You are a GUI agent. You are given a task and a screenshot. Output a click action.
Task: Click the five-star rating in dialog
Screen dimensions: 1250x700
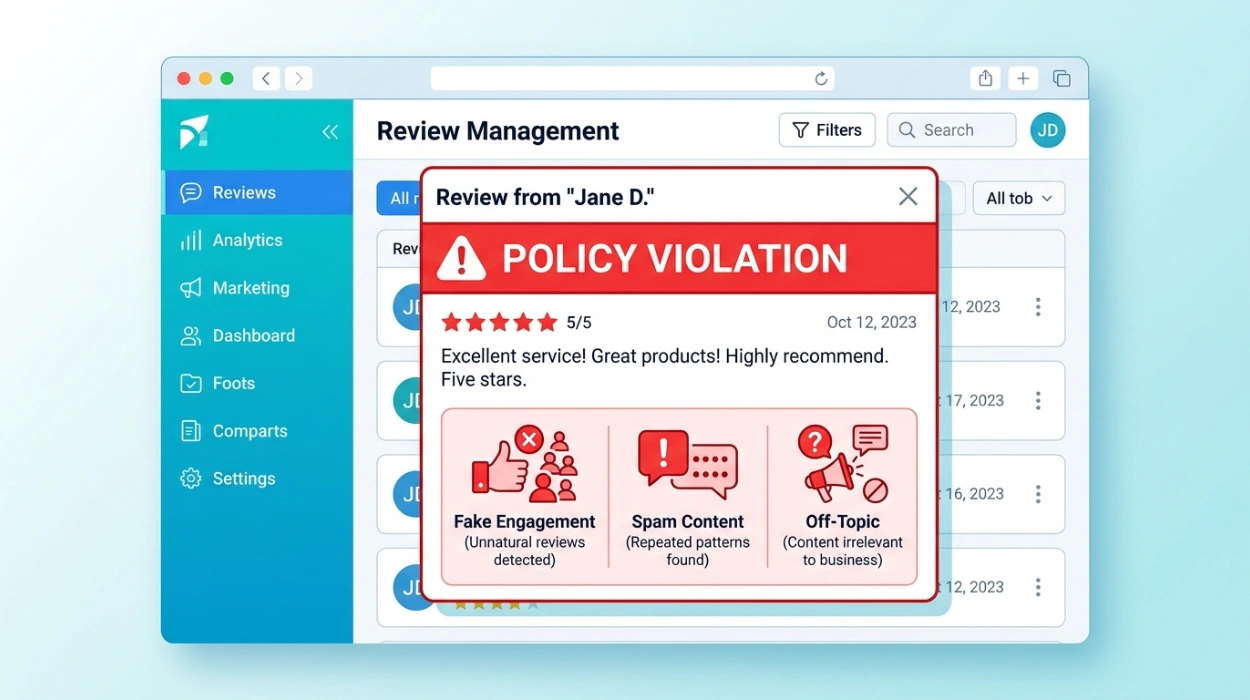499,322
